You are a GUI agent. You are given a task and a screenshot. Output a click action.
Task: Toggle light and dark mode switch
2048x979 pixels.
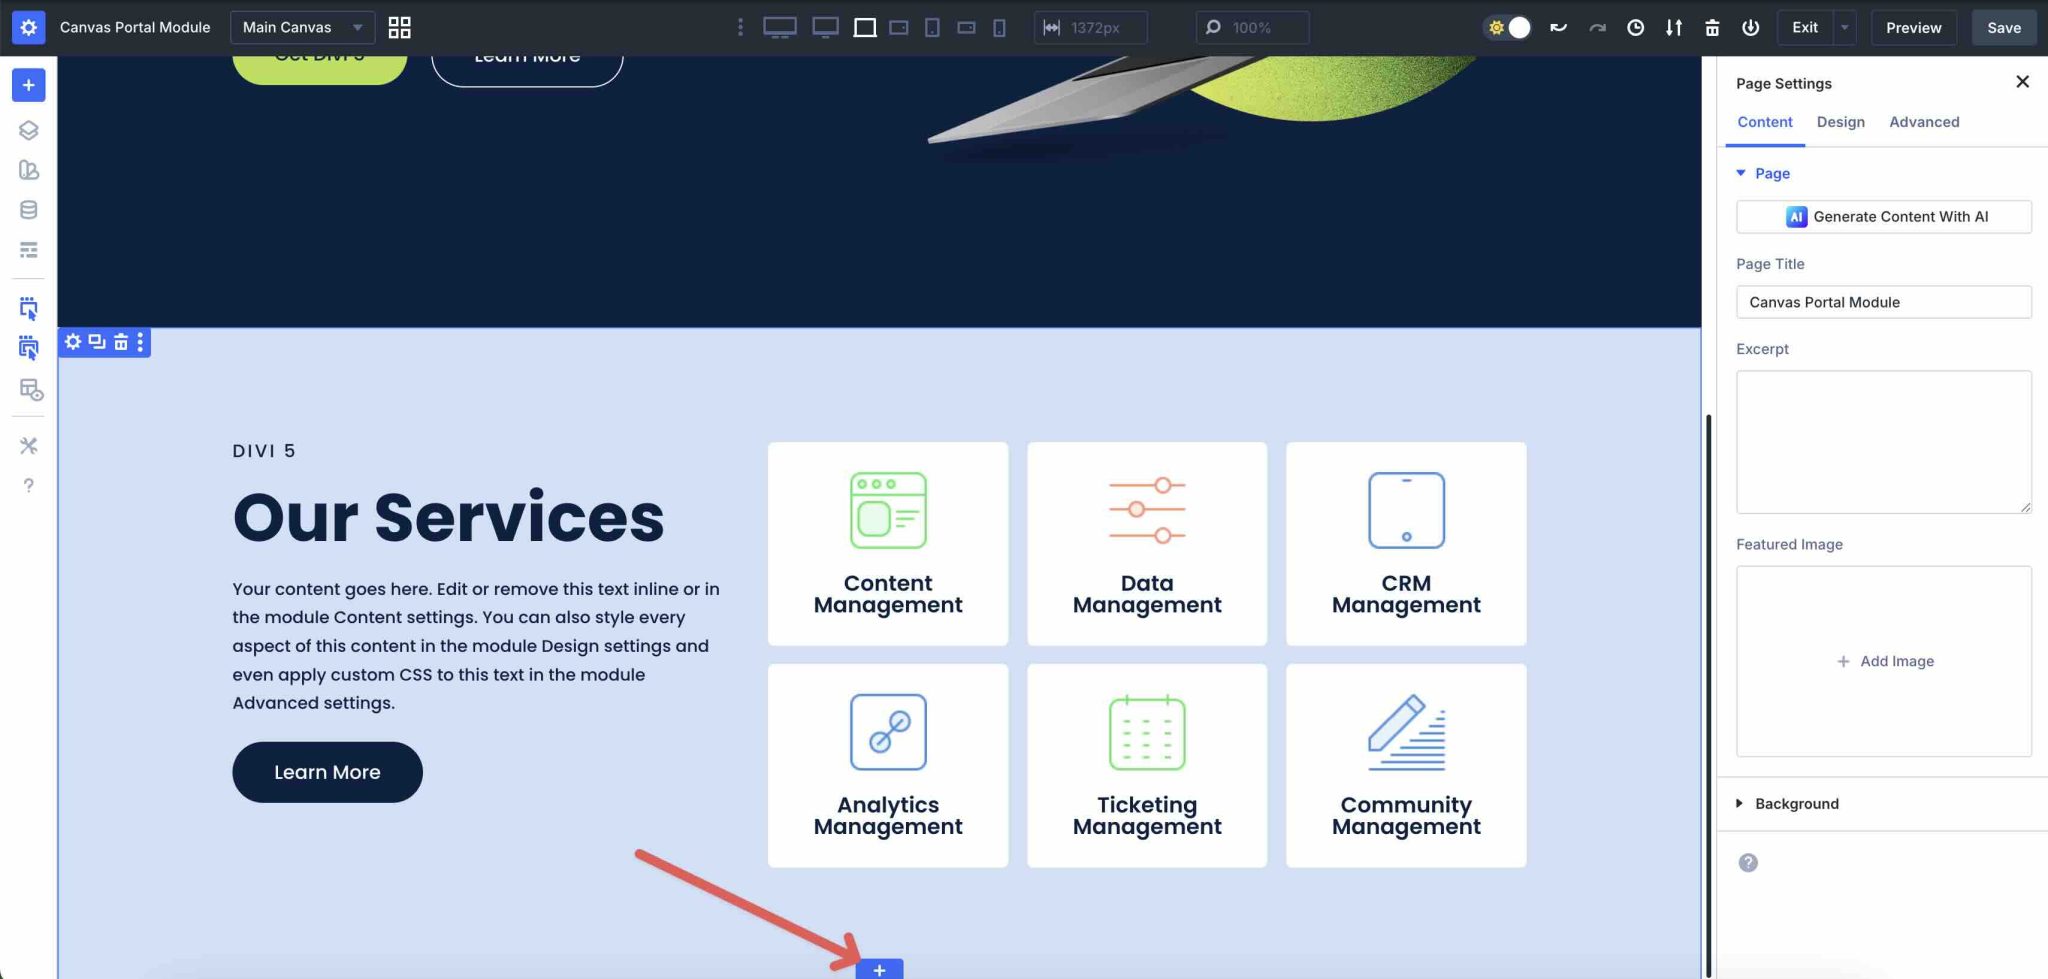pyautogui.click(x=1507, y=27)
